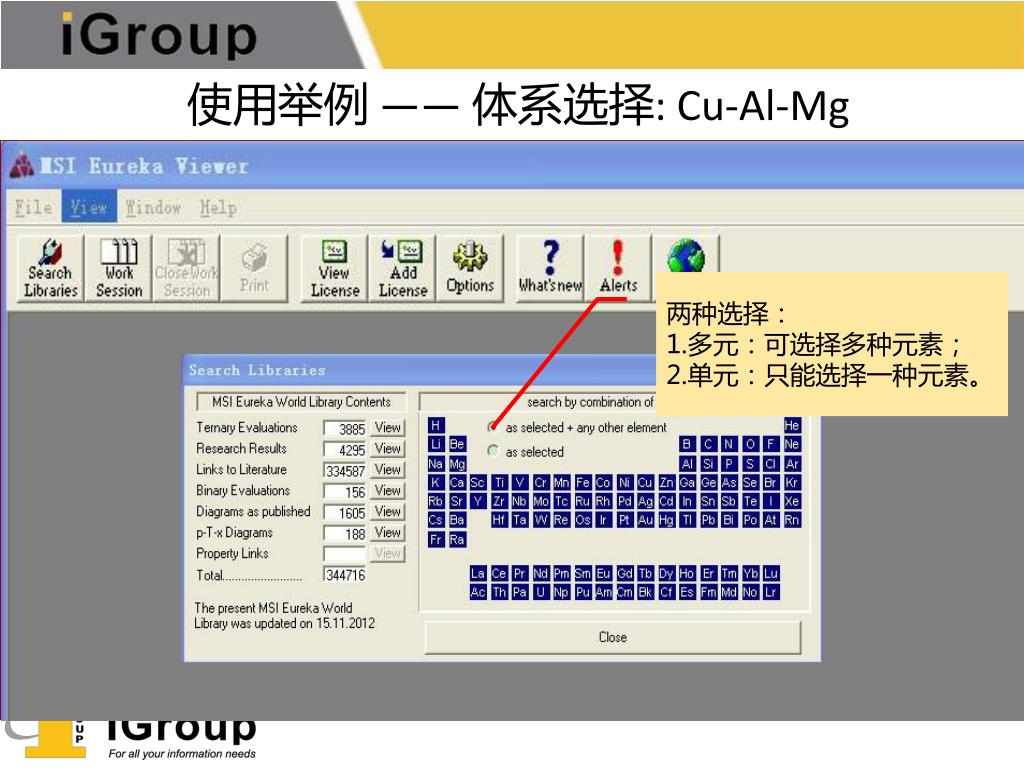Select the Si element button
The image size is (1024, 768).
[x=708, y=464]
